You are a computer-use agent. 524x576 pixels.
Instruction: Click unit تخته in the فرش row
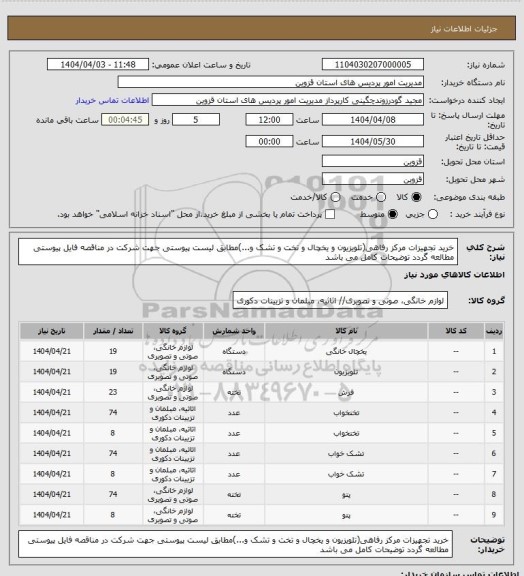(x=234, y=392)
